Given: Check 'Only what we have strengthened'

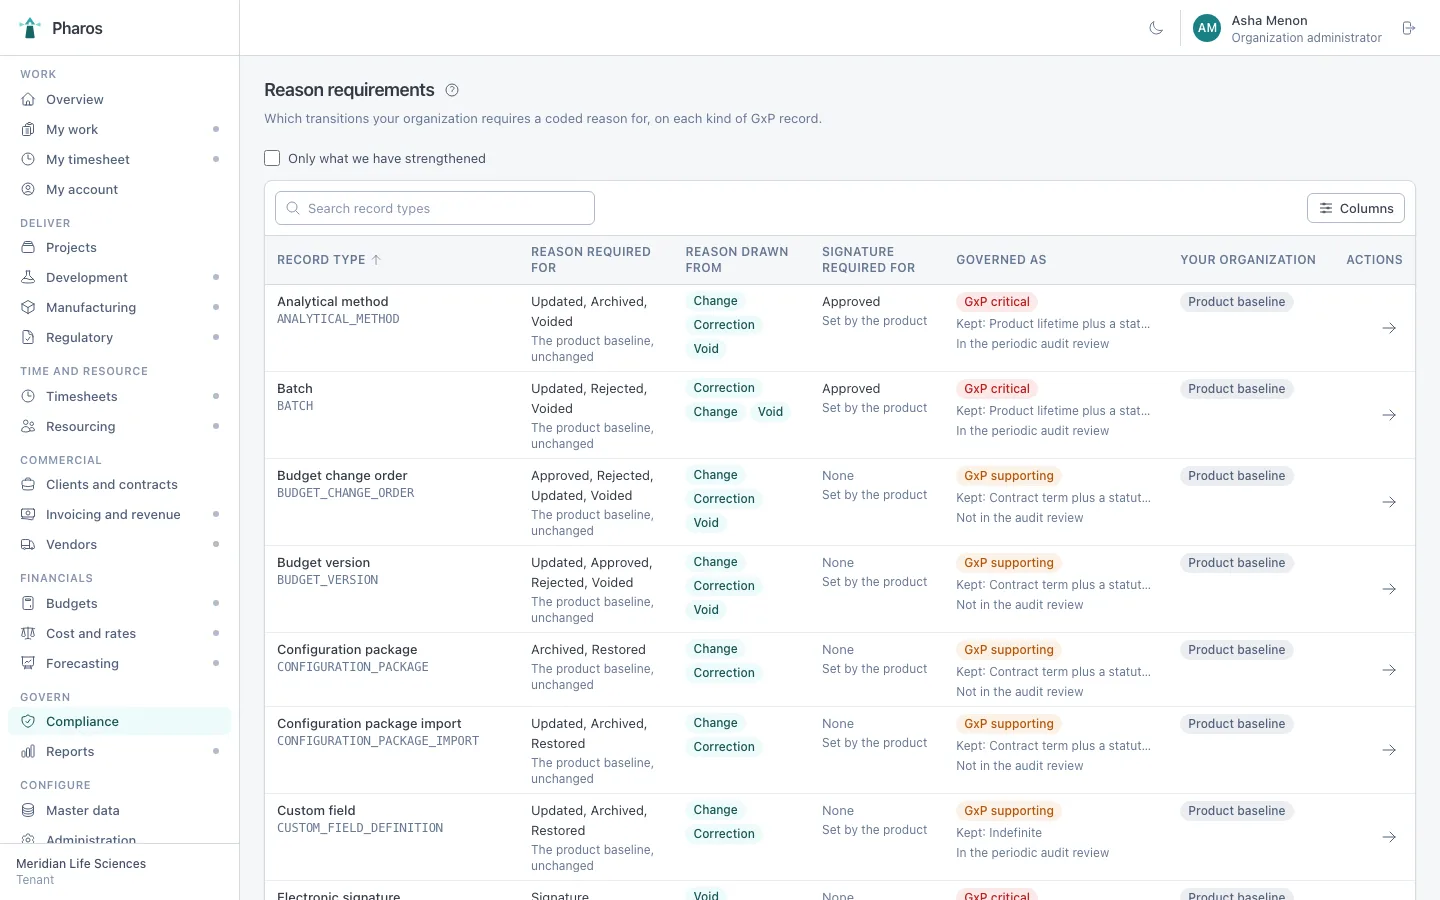Looking at the screenshot, I should (272, 158).
